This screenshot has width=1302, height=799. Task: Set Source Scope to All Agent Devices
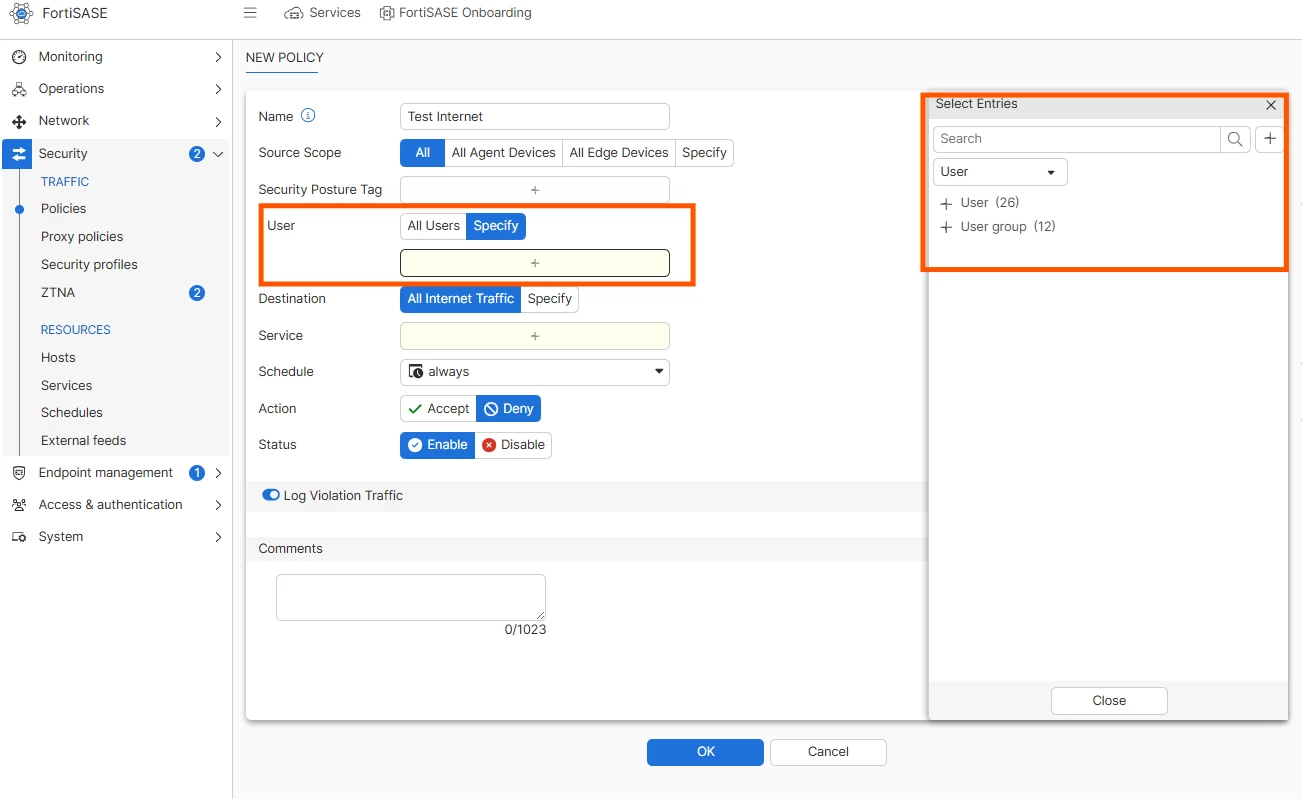click(x=503, y=153)
